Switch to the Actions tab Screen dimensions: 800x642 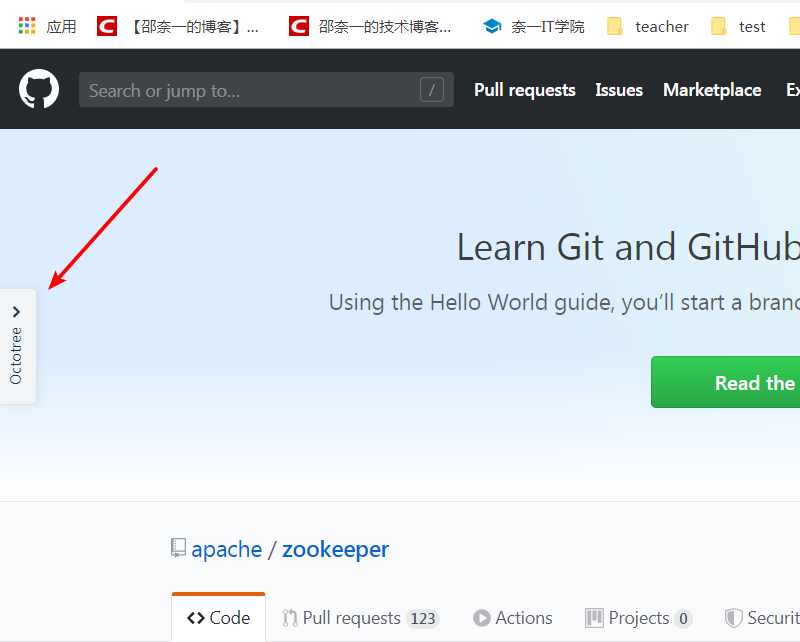512,618
